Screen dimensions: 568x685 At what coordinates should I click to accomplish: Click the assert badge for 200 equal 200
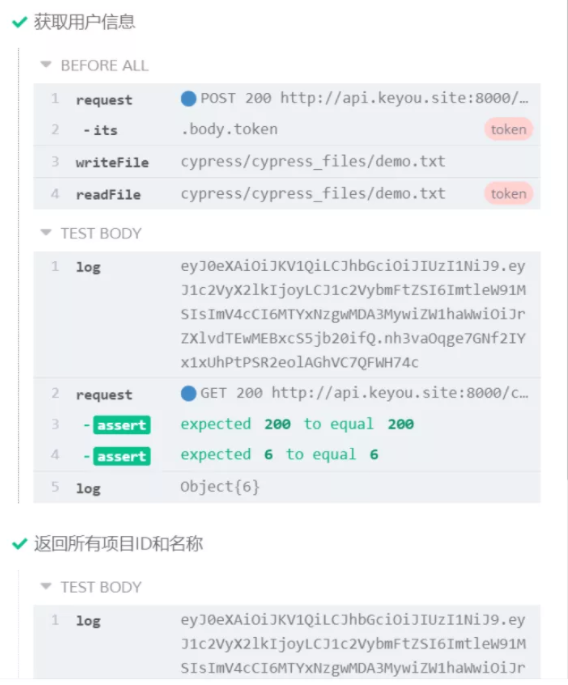[121, 425]
